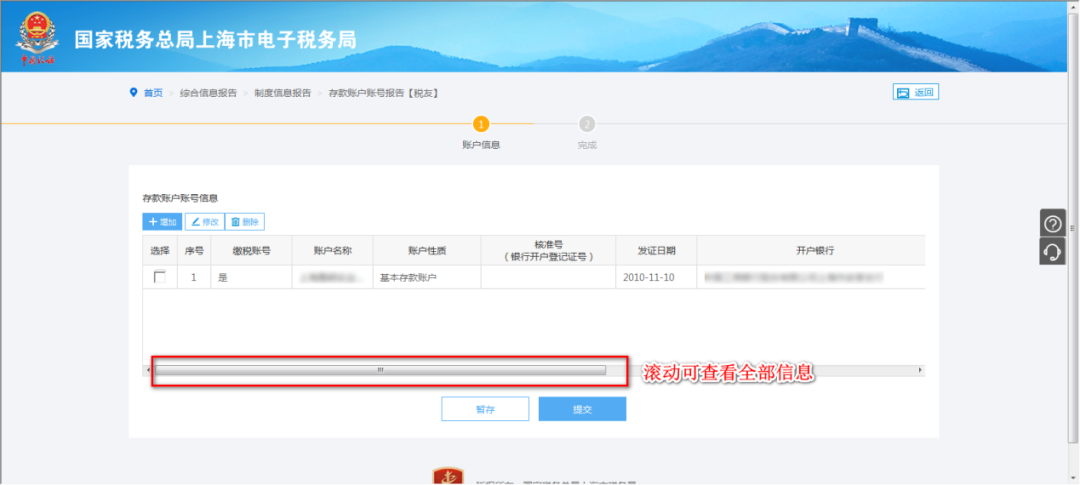Click the home location pin icon

[x=134, y=93]
